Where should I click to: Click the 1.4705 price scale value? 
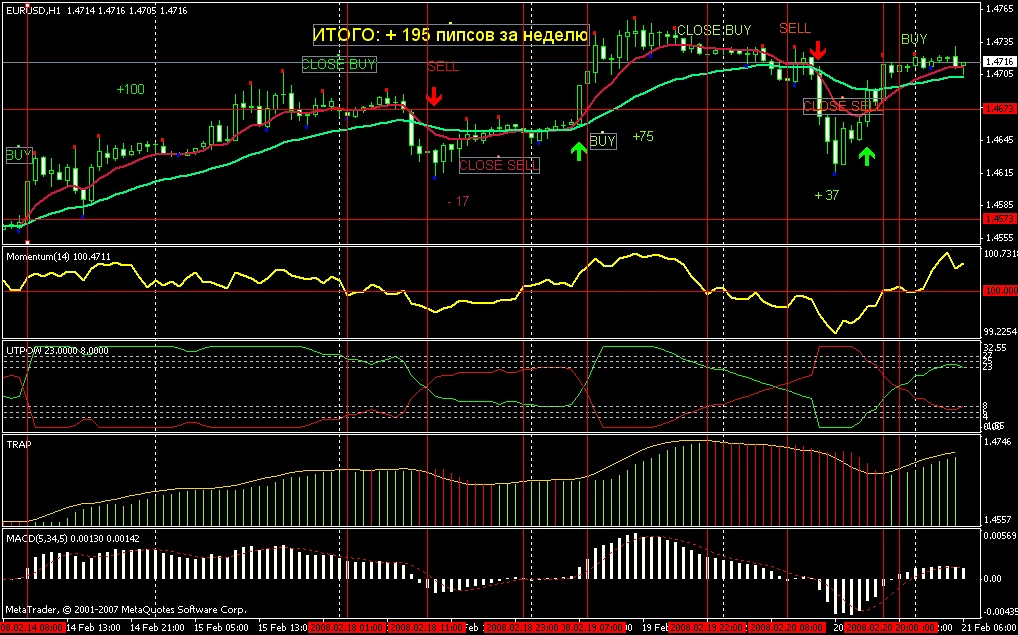pyautogui.click(x=999, y=74)
